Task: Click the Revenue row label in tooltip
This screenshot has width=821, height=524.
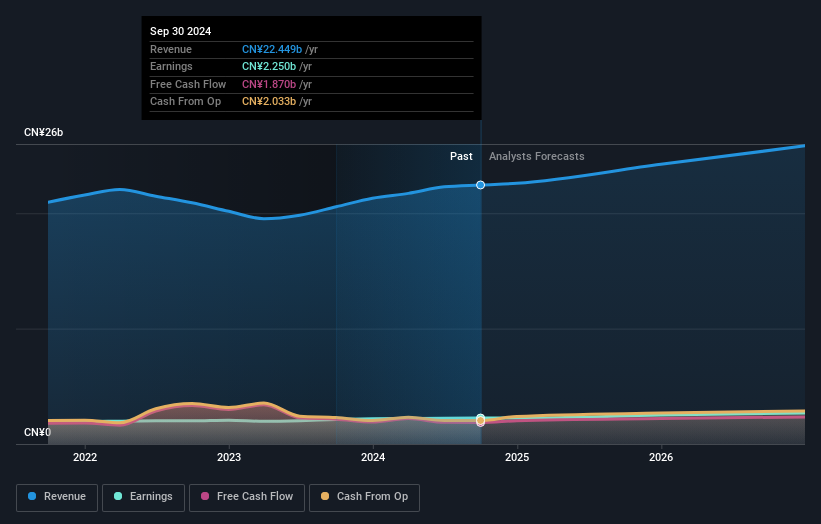Action: coord(171,49)
